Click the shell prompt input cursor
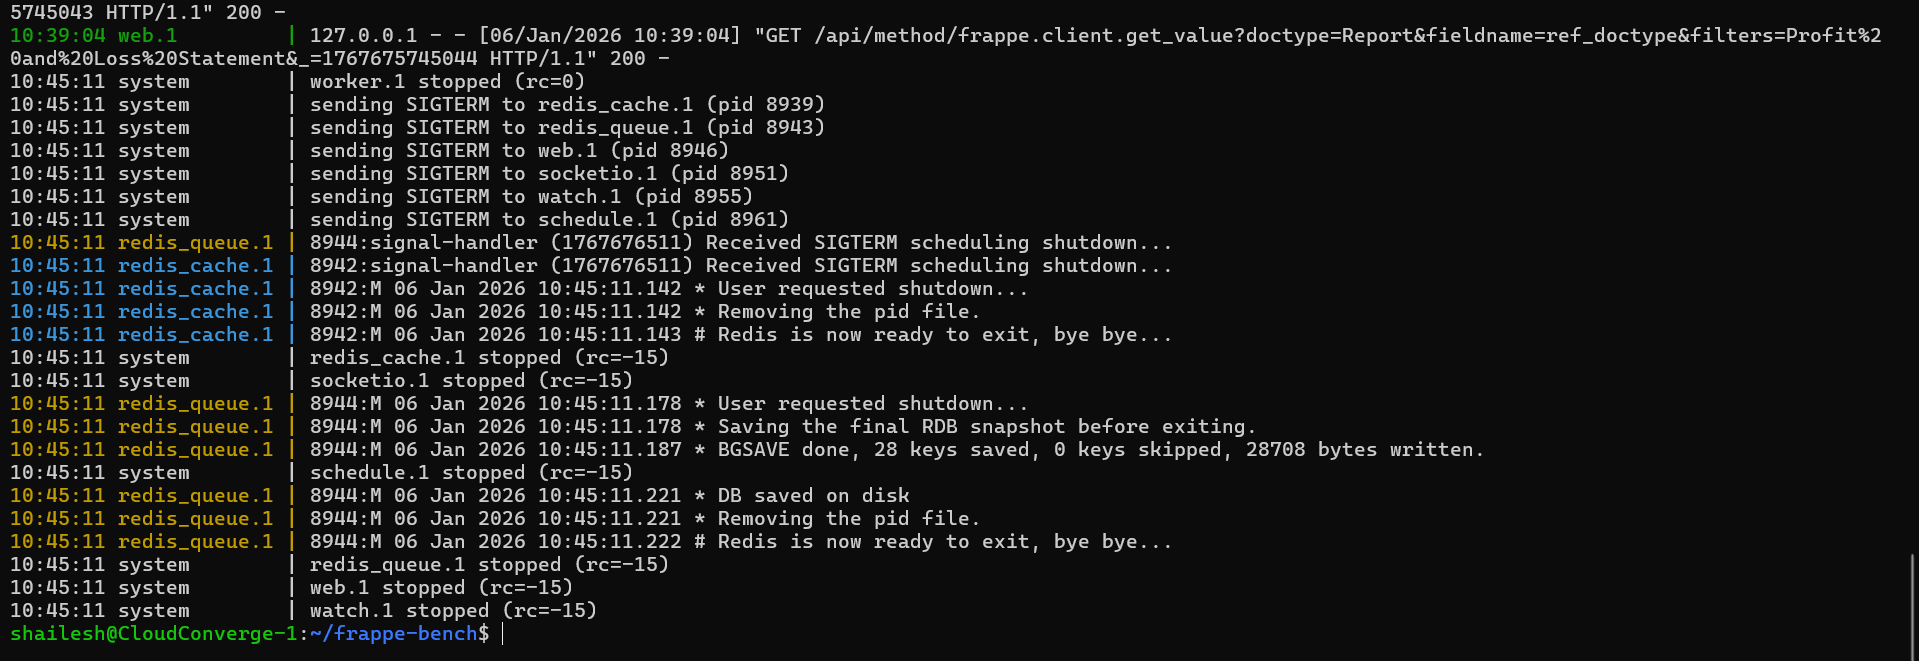 pos(503,634)
